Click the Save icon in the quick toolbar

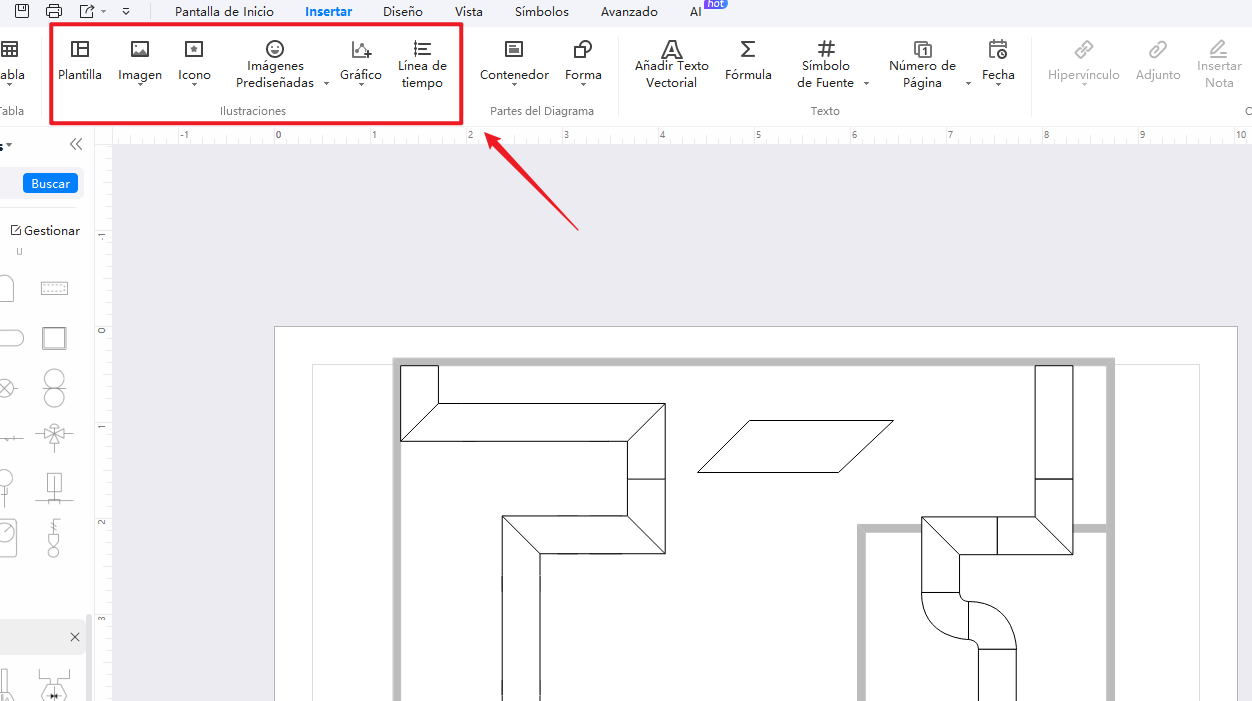tap(22, 11)
